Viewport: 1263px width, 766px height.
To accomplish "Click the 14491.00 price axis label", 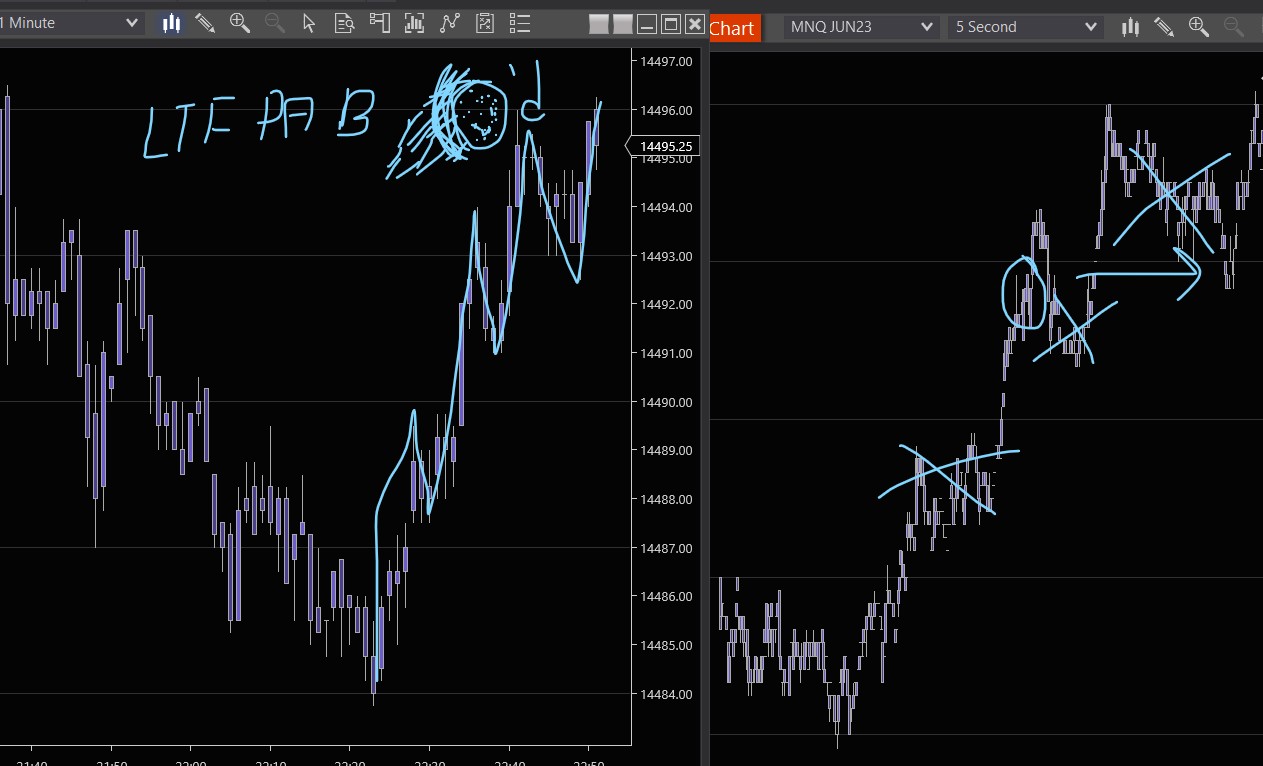I will pos(666,353).
